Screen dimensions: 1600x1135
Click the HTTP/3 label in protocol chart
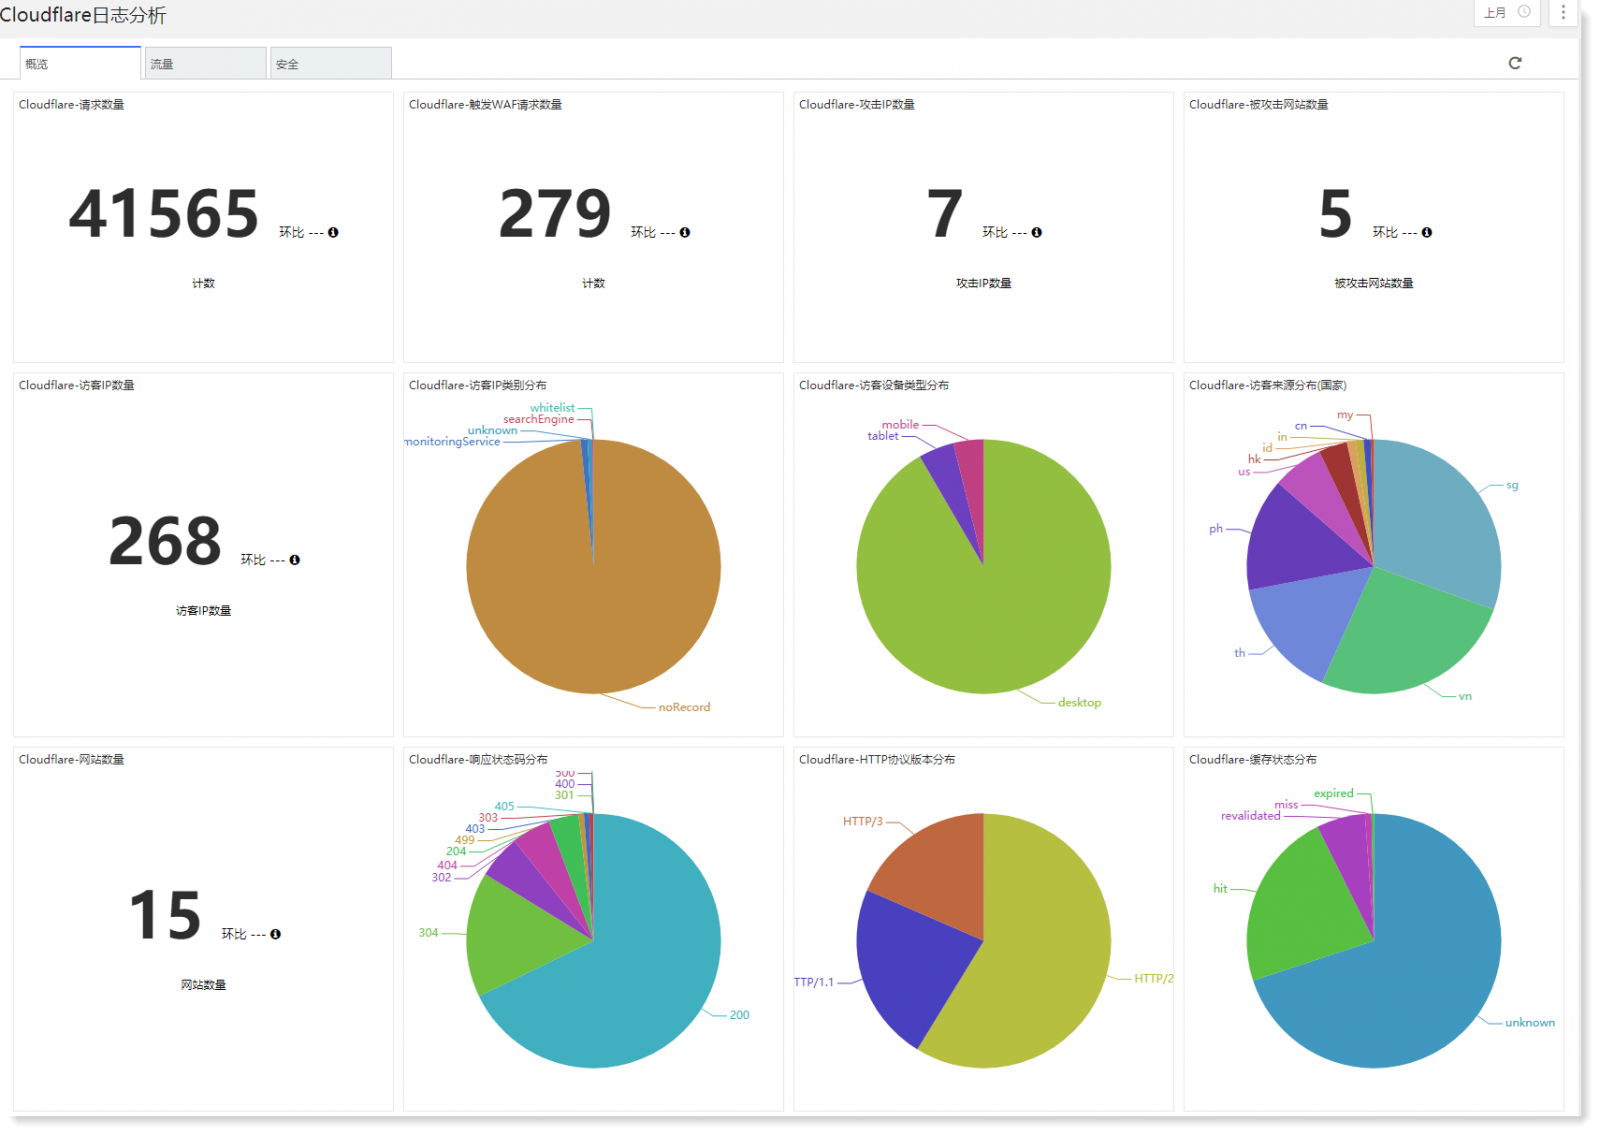tap(862, 821)
